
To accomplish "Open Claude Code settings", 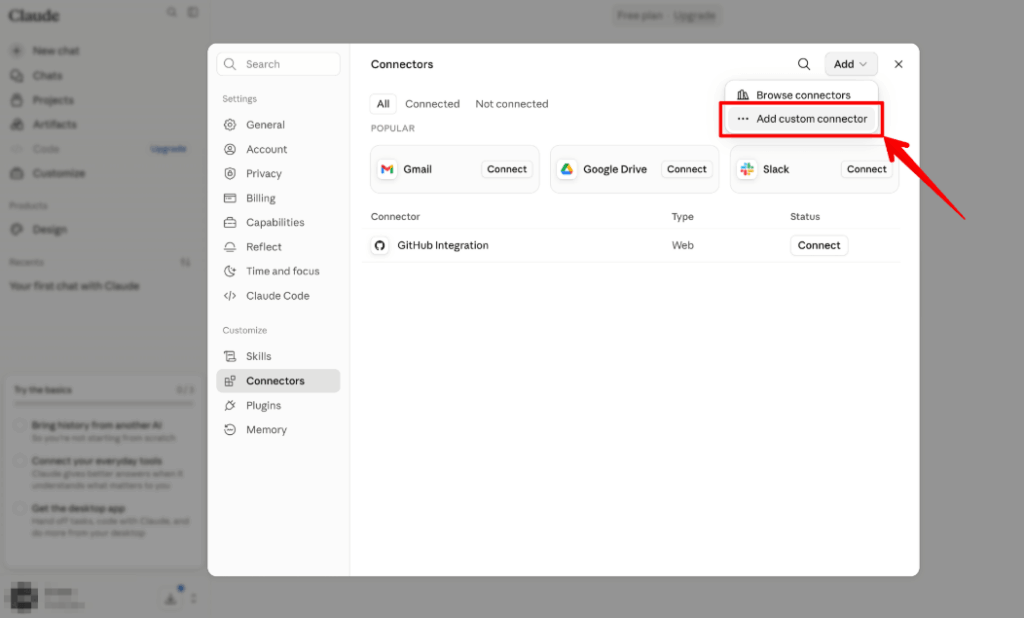I will pos(278,296).
